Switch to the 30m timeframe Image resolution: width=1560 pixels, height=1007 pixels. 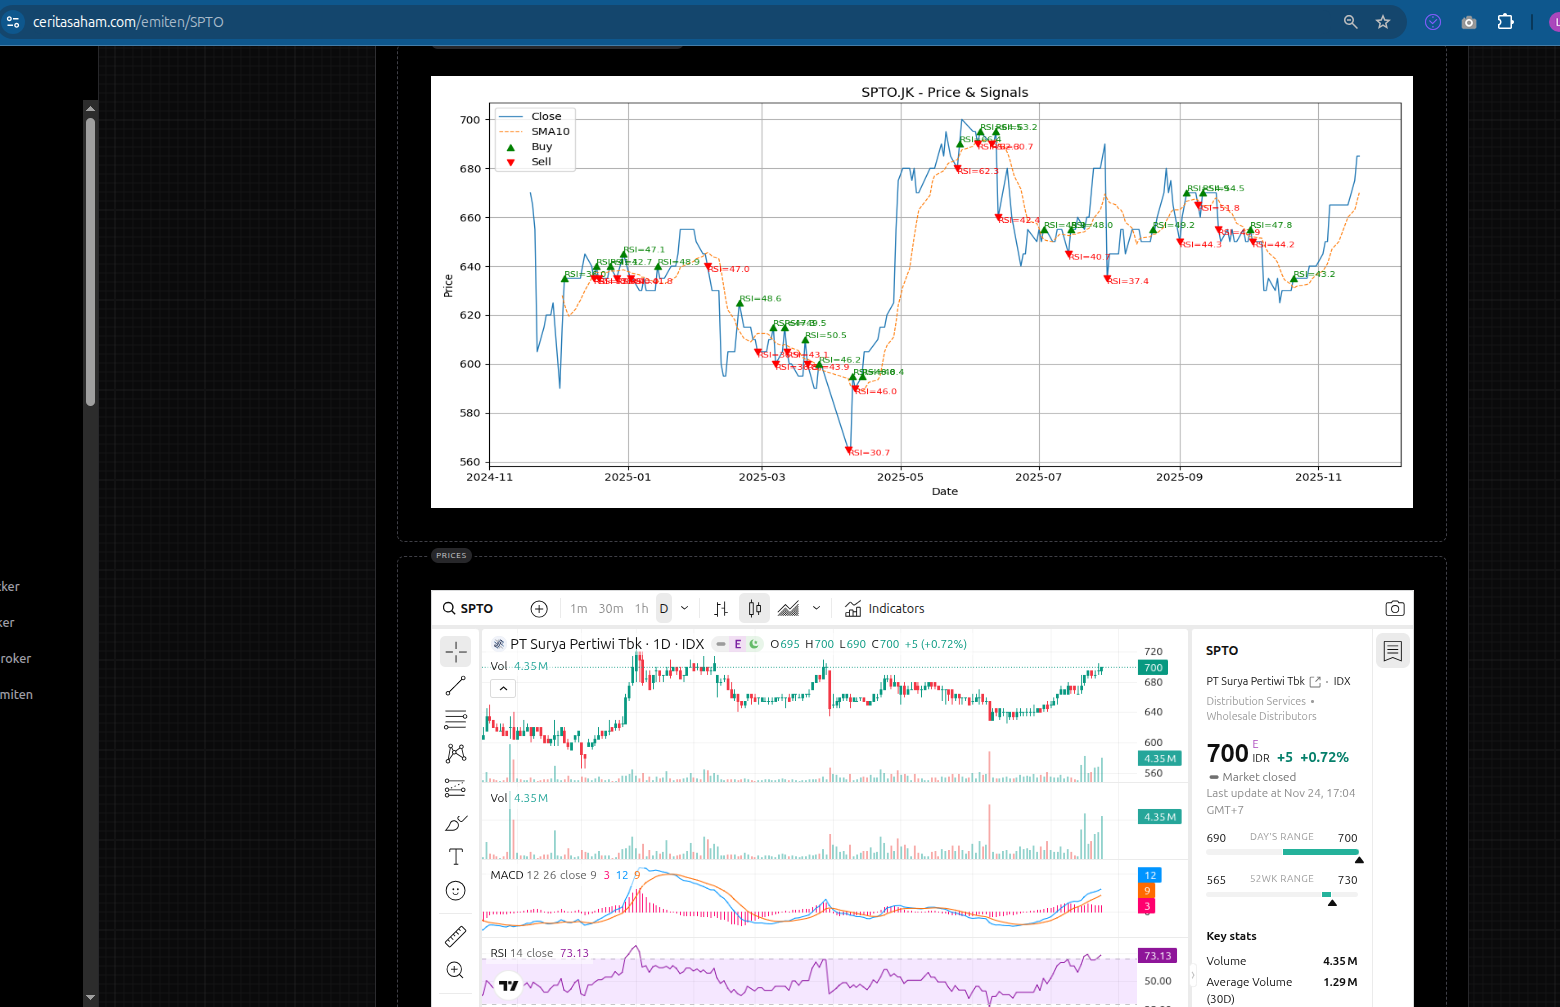[x=611, y=609]
